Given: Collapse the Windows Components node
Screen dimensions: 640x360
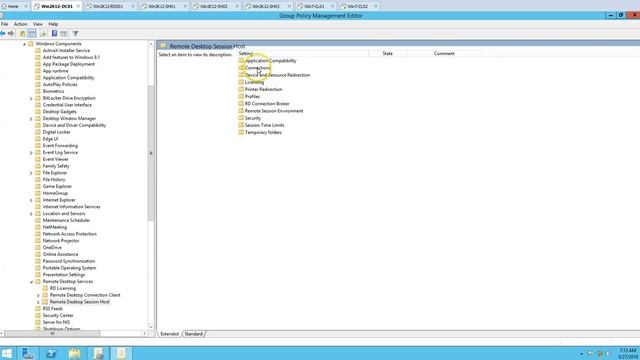Looking at the screenshot, I should 24,44.
